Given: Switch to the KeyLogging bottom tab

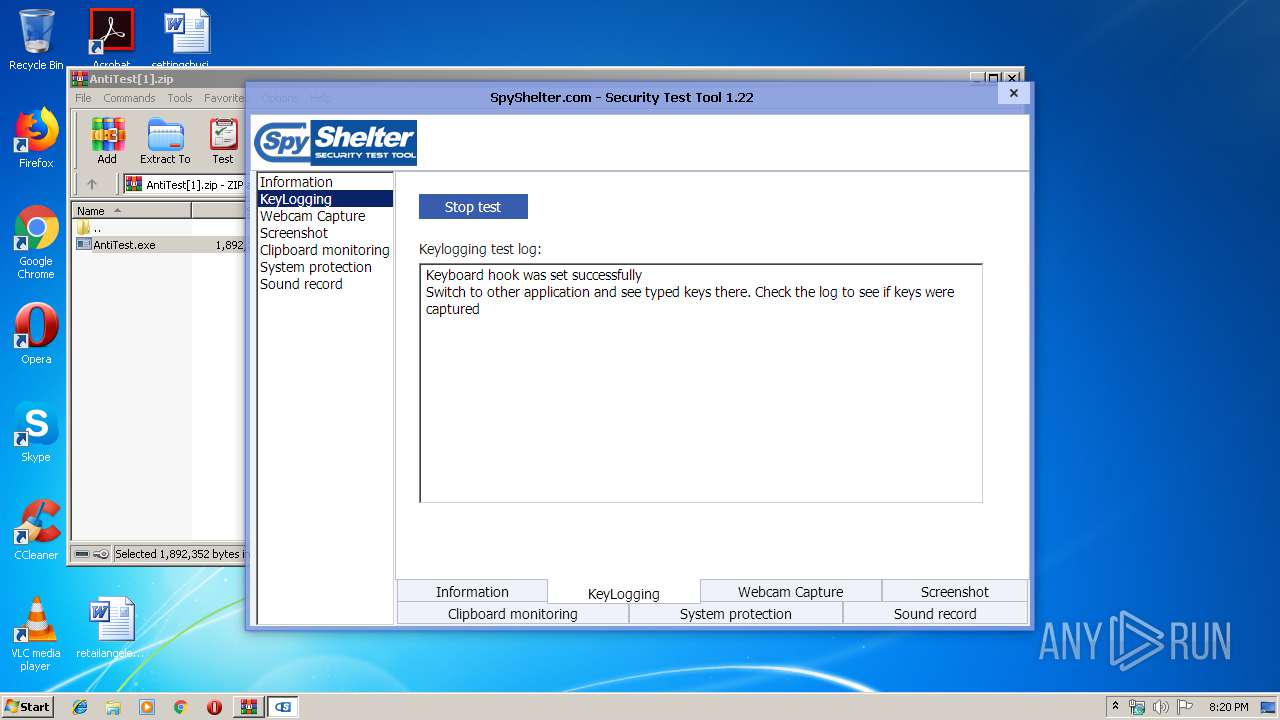Looking at the screenshot, I should click(624, 593).
